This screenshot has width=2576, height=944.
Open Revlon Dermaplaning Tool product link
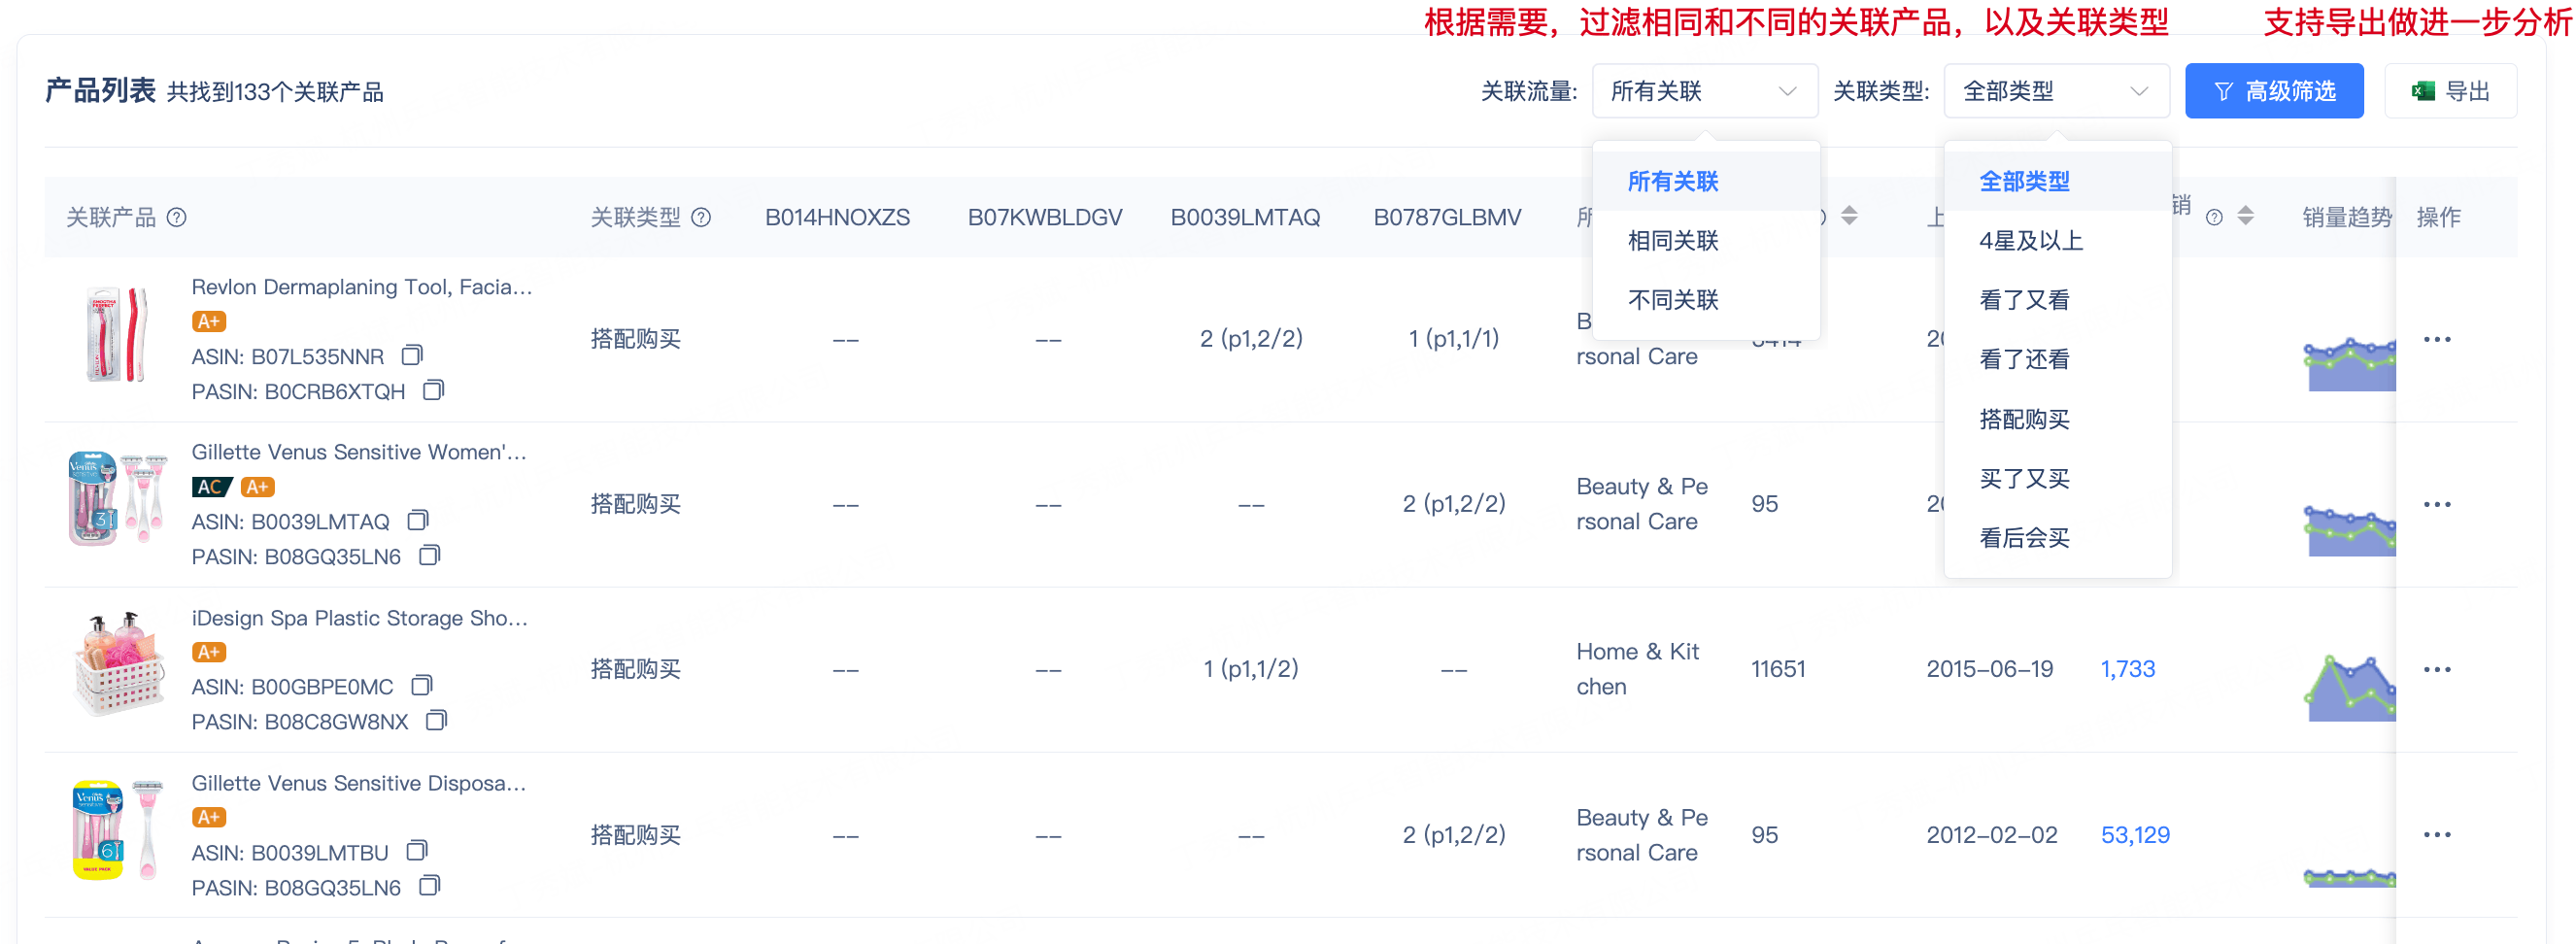361,287
